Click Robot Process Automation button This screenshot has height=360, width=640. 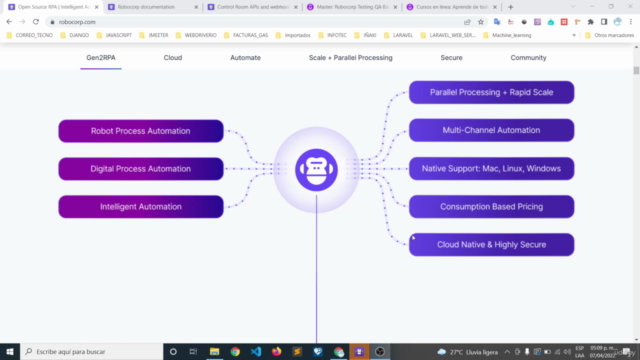coord(141,131)
